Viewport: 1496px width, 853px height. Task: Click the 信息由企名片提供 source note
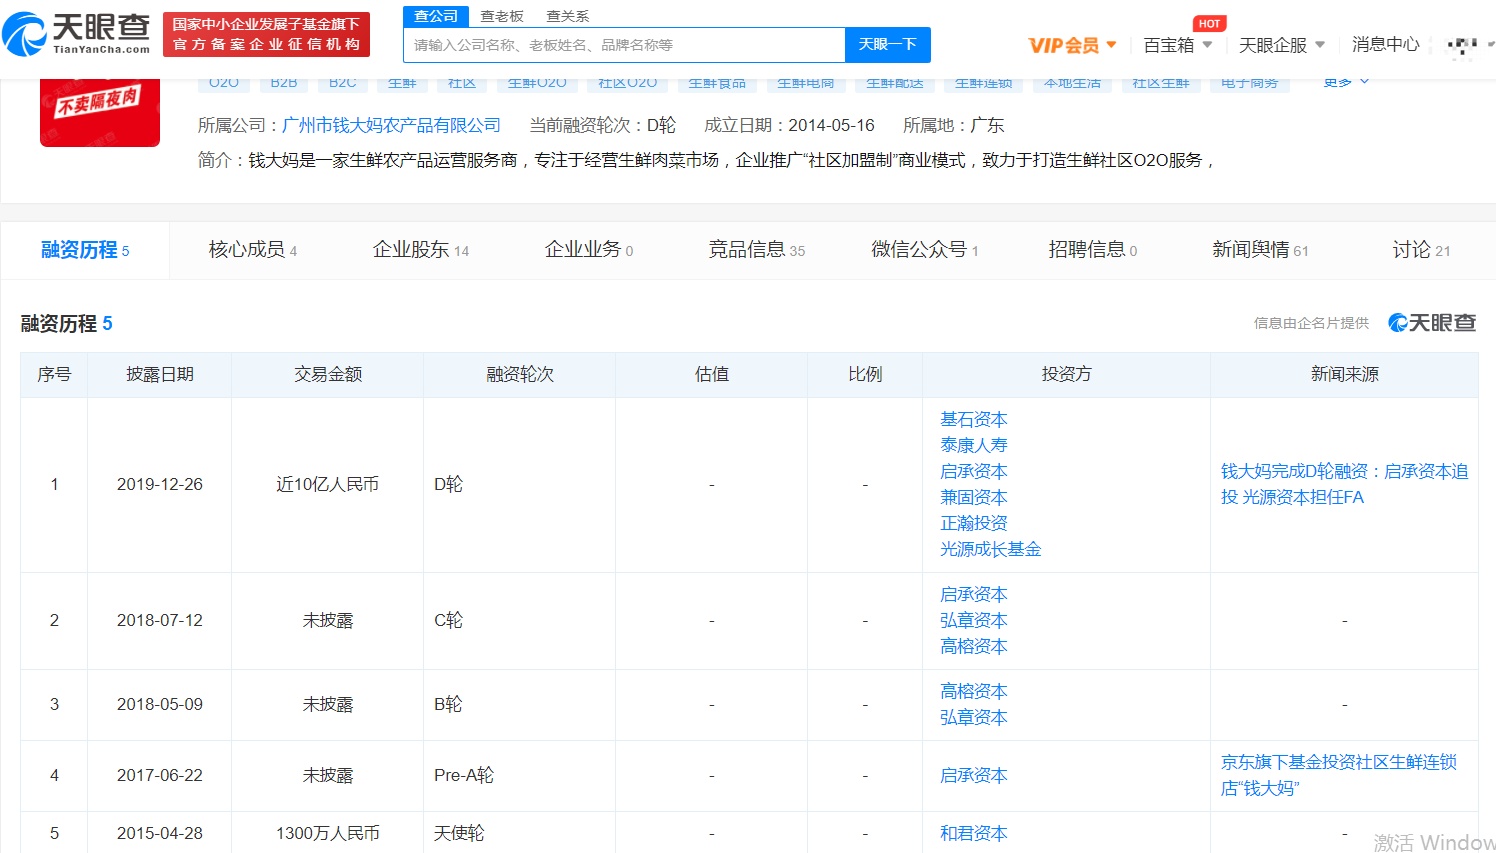pos(1311,323)
